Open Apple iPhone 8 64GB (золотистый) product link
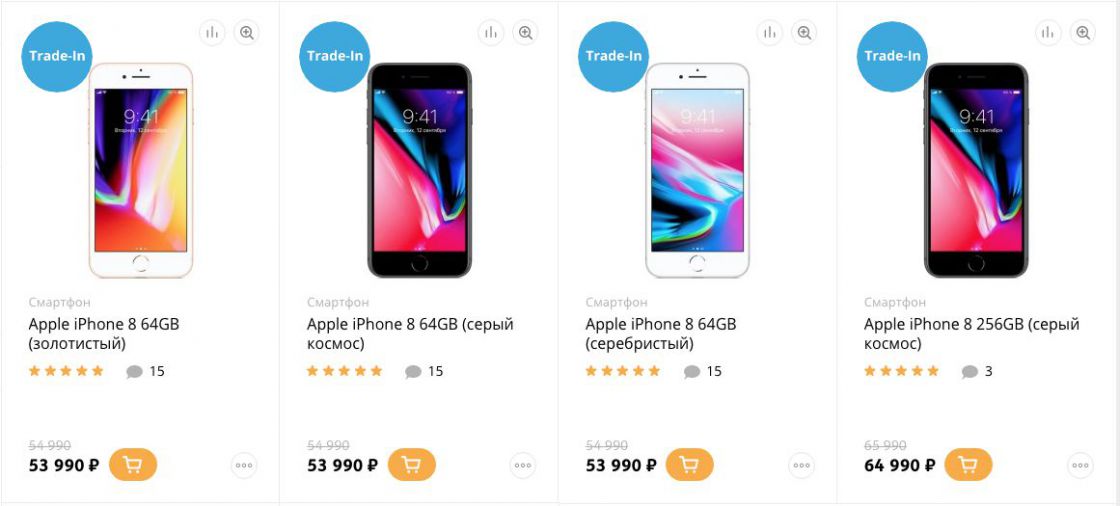 104,334
